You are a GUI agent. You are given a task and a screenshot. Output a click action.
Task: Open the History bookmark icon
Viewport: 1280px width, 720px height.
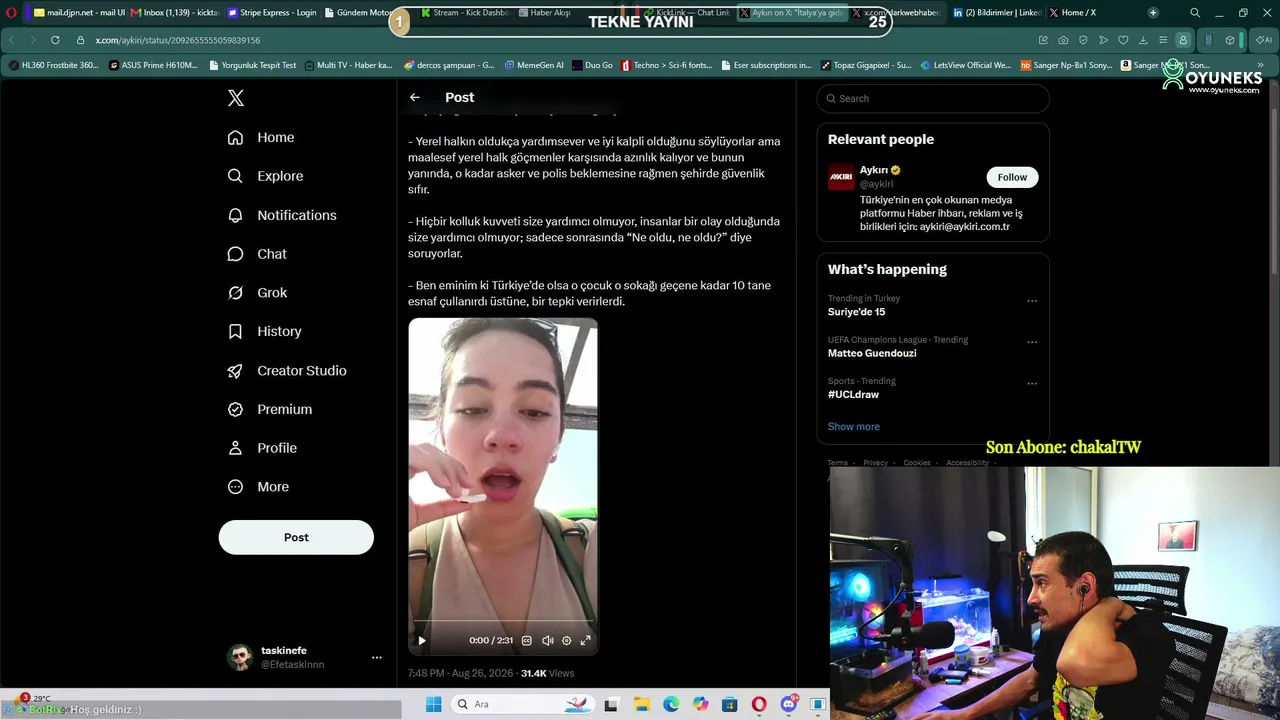[235, 331]
